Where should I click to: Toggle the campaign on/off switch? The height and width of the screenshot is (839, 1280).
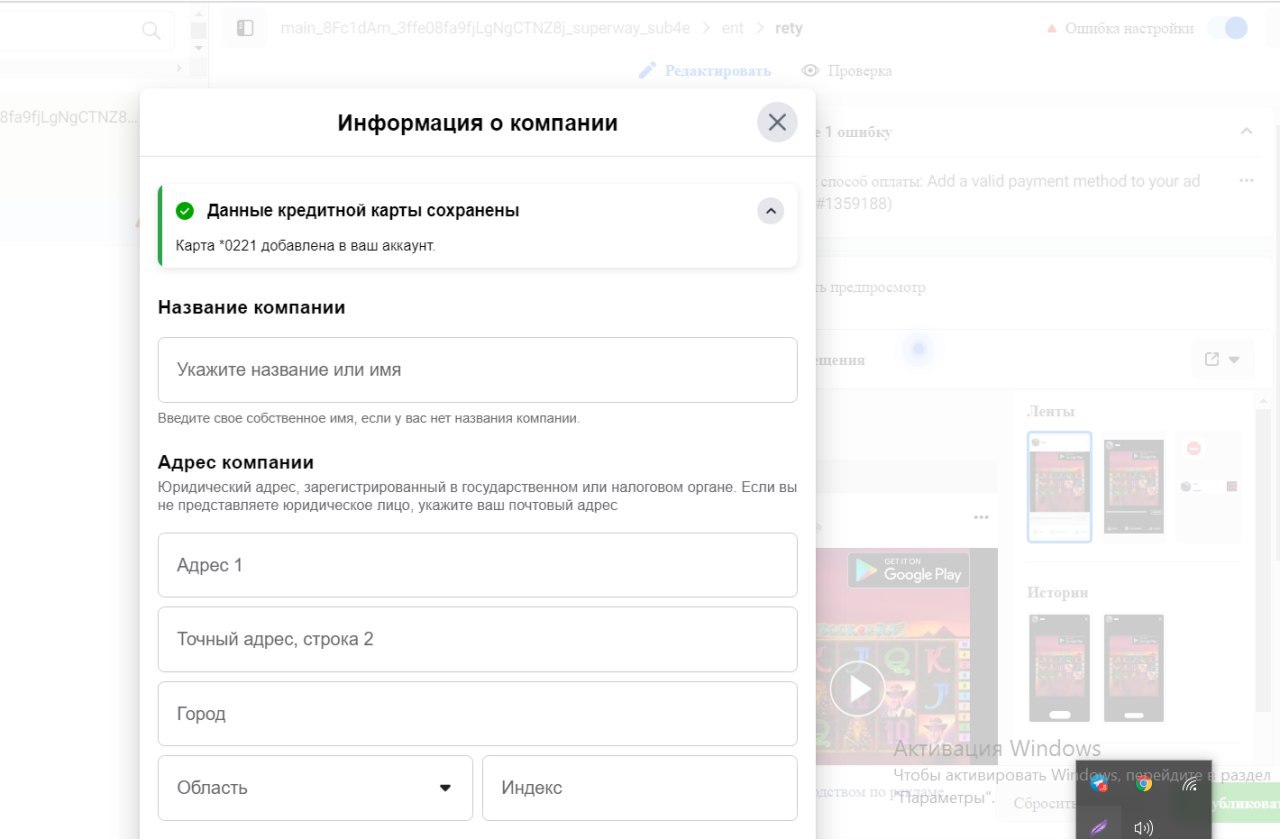pos(1229,28)
